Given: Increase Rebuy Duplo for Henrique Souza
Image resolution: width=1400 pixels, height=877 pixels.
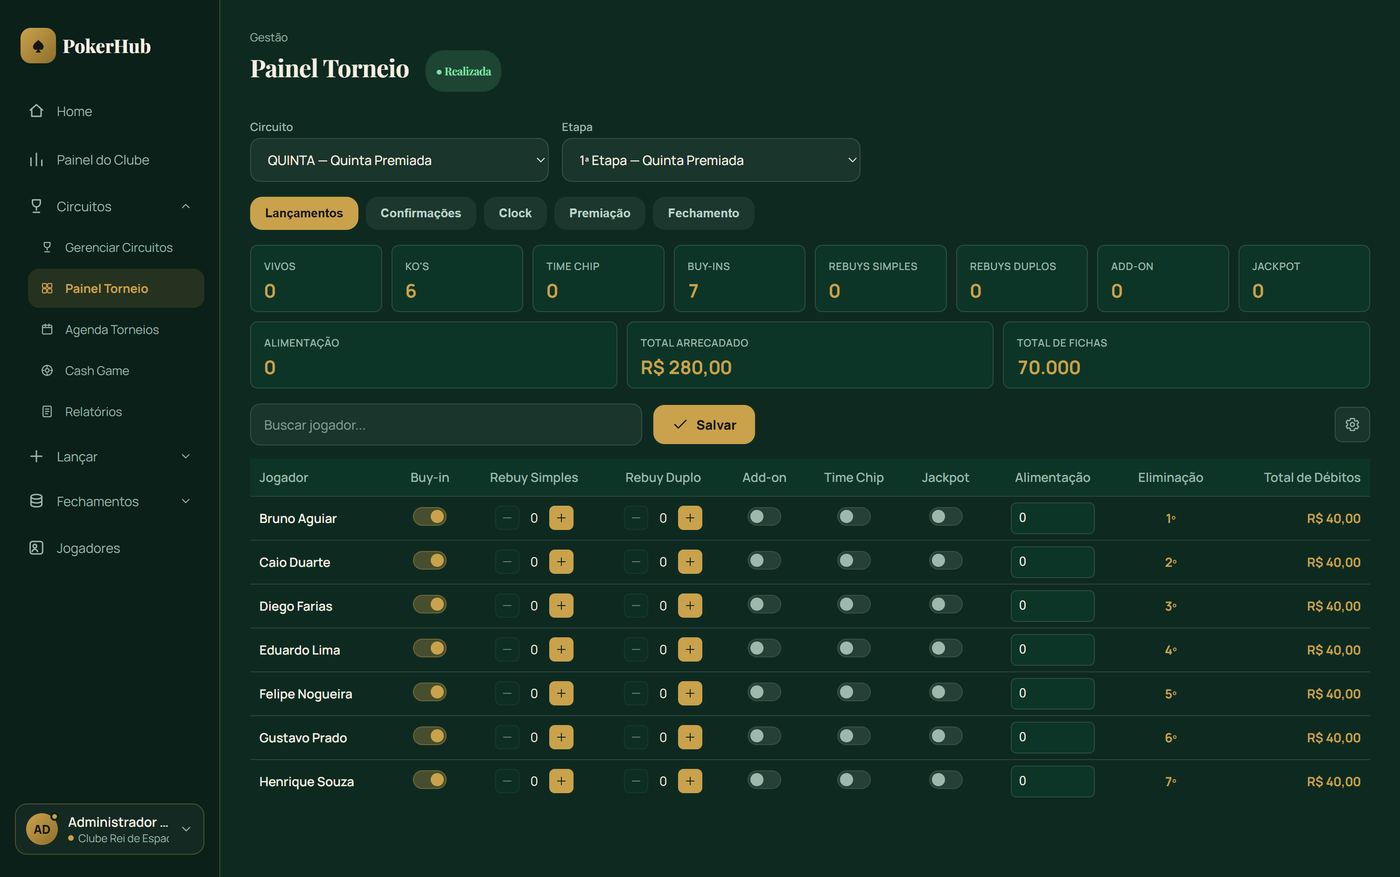Looking at the screenshot, I should pyautogui.click(x=690, y=782).
